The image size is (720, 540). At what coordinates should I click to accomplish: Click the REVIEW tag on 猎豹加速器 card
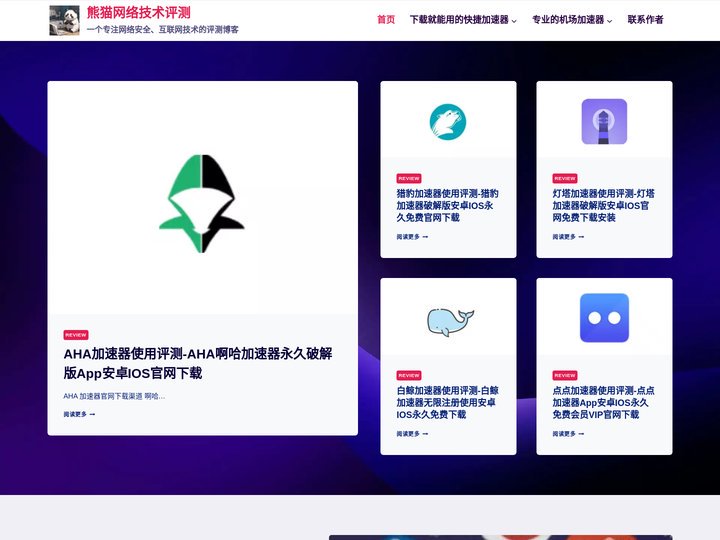tap(409, 178)
